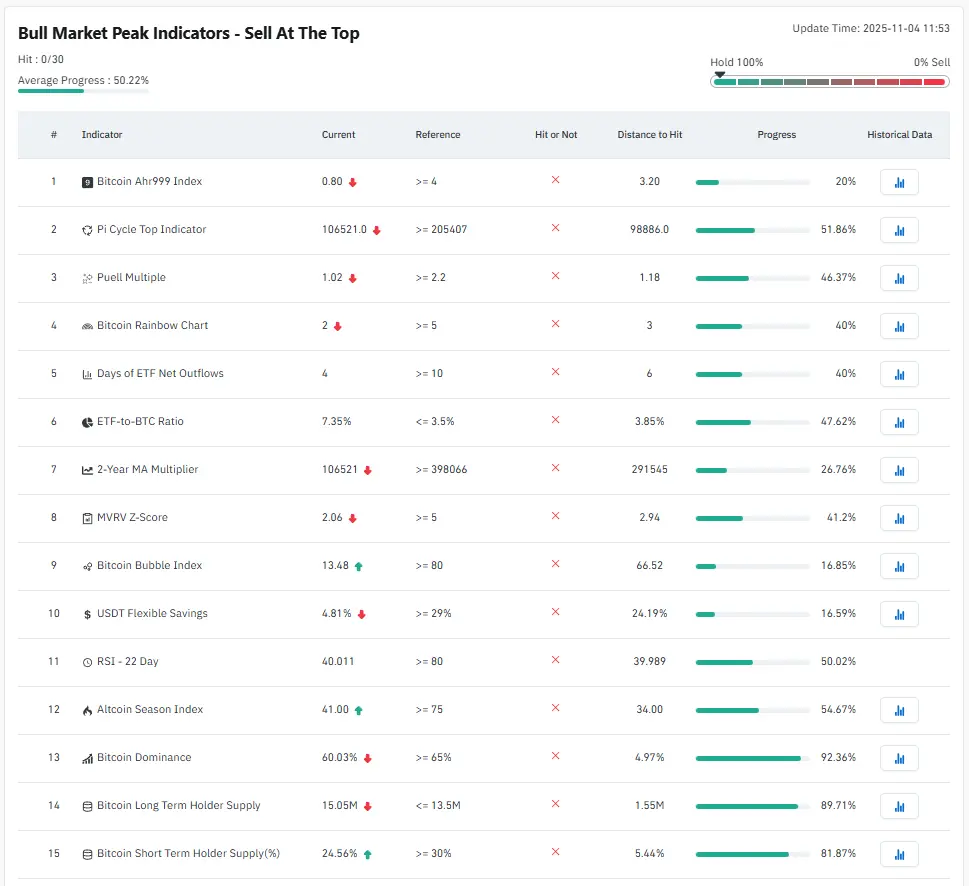Show historical chart for ETF-to-BTC Ratio

click(x=899, y=422)
